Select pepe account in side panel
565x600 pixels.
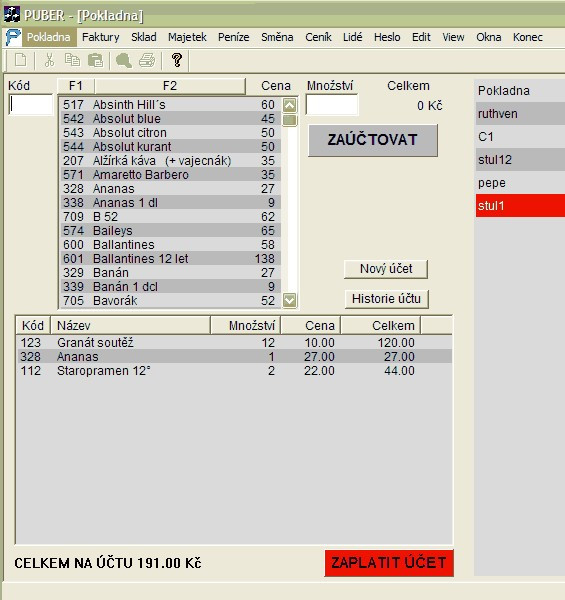pos(520,183)
